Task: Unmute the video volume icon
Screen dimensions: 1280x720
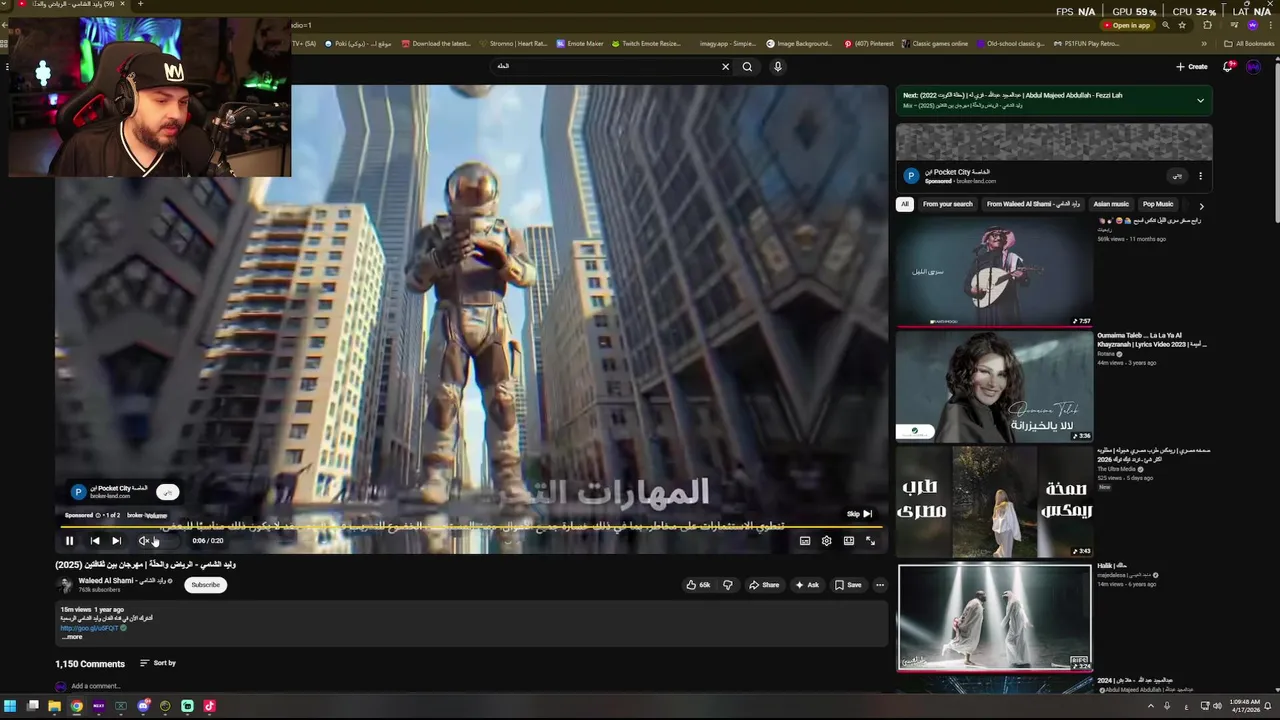Action: 144,541
